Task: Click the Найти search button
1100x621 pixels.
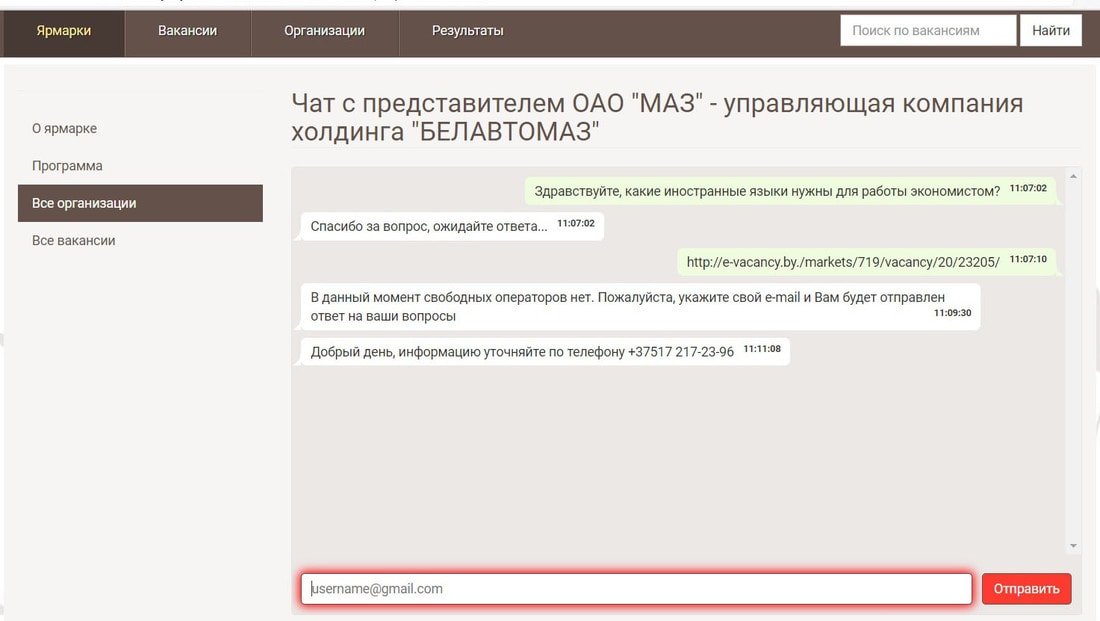Action: (1050, 31)
